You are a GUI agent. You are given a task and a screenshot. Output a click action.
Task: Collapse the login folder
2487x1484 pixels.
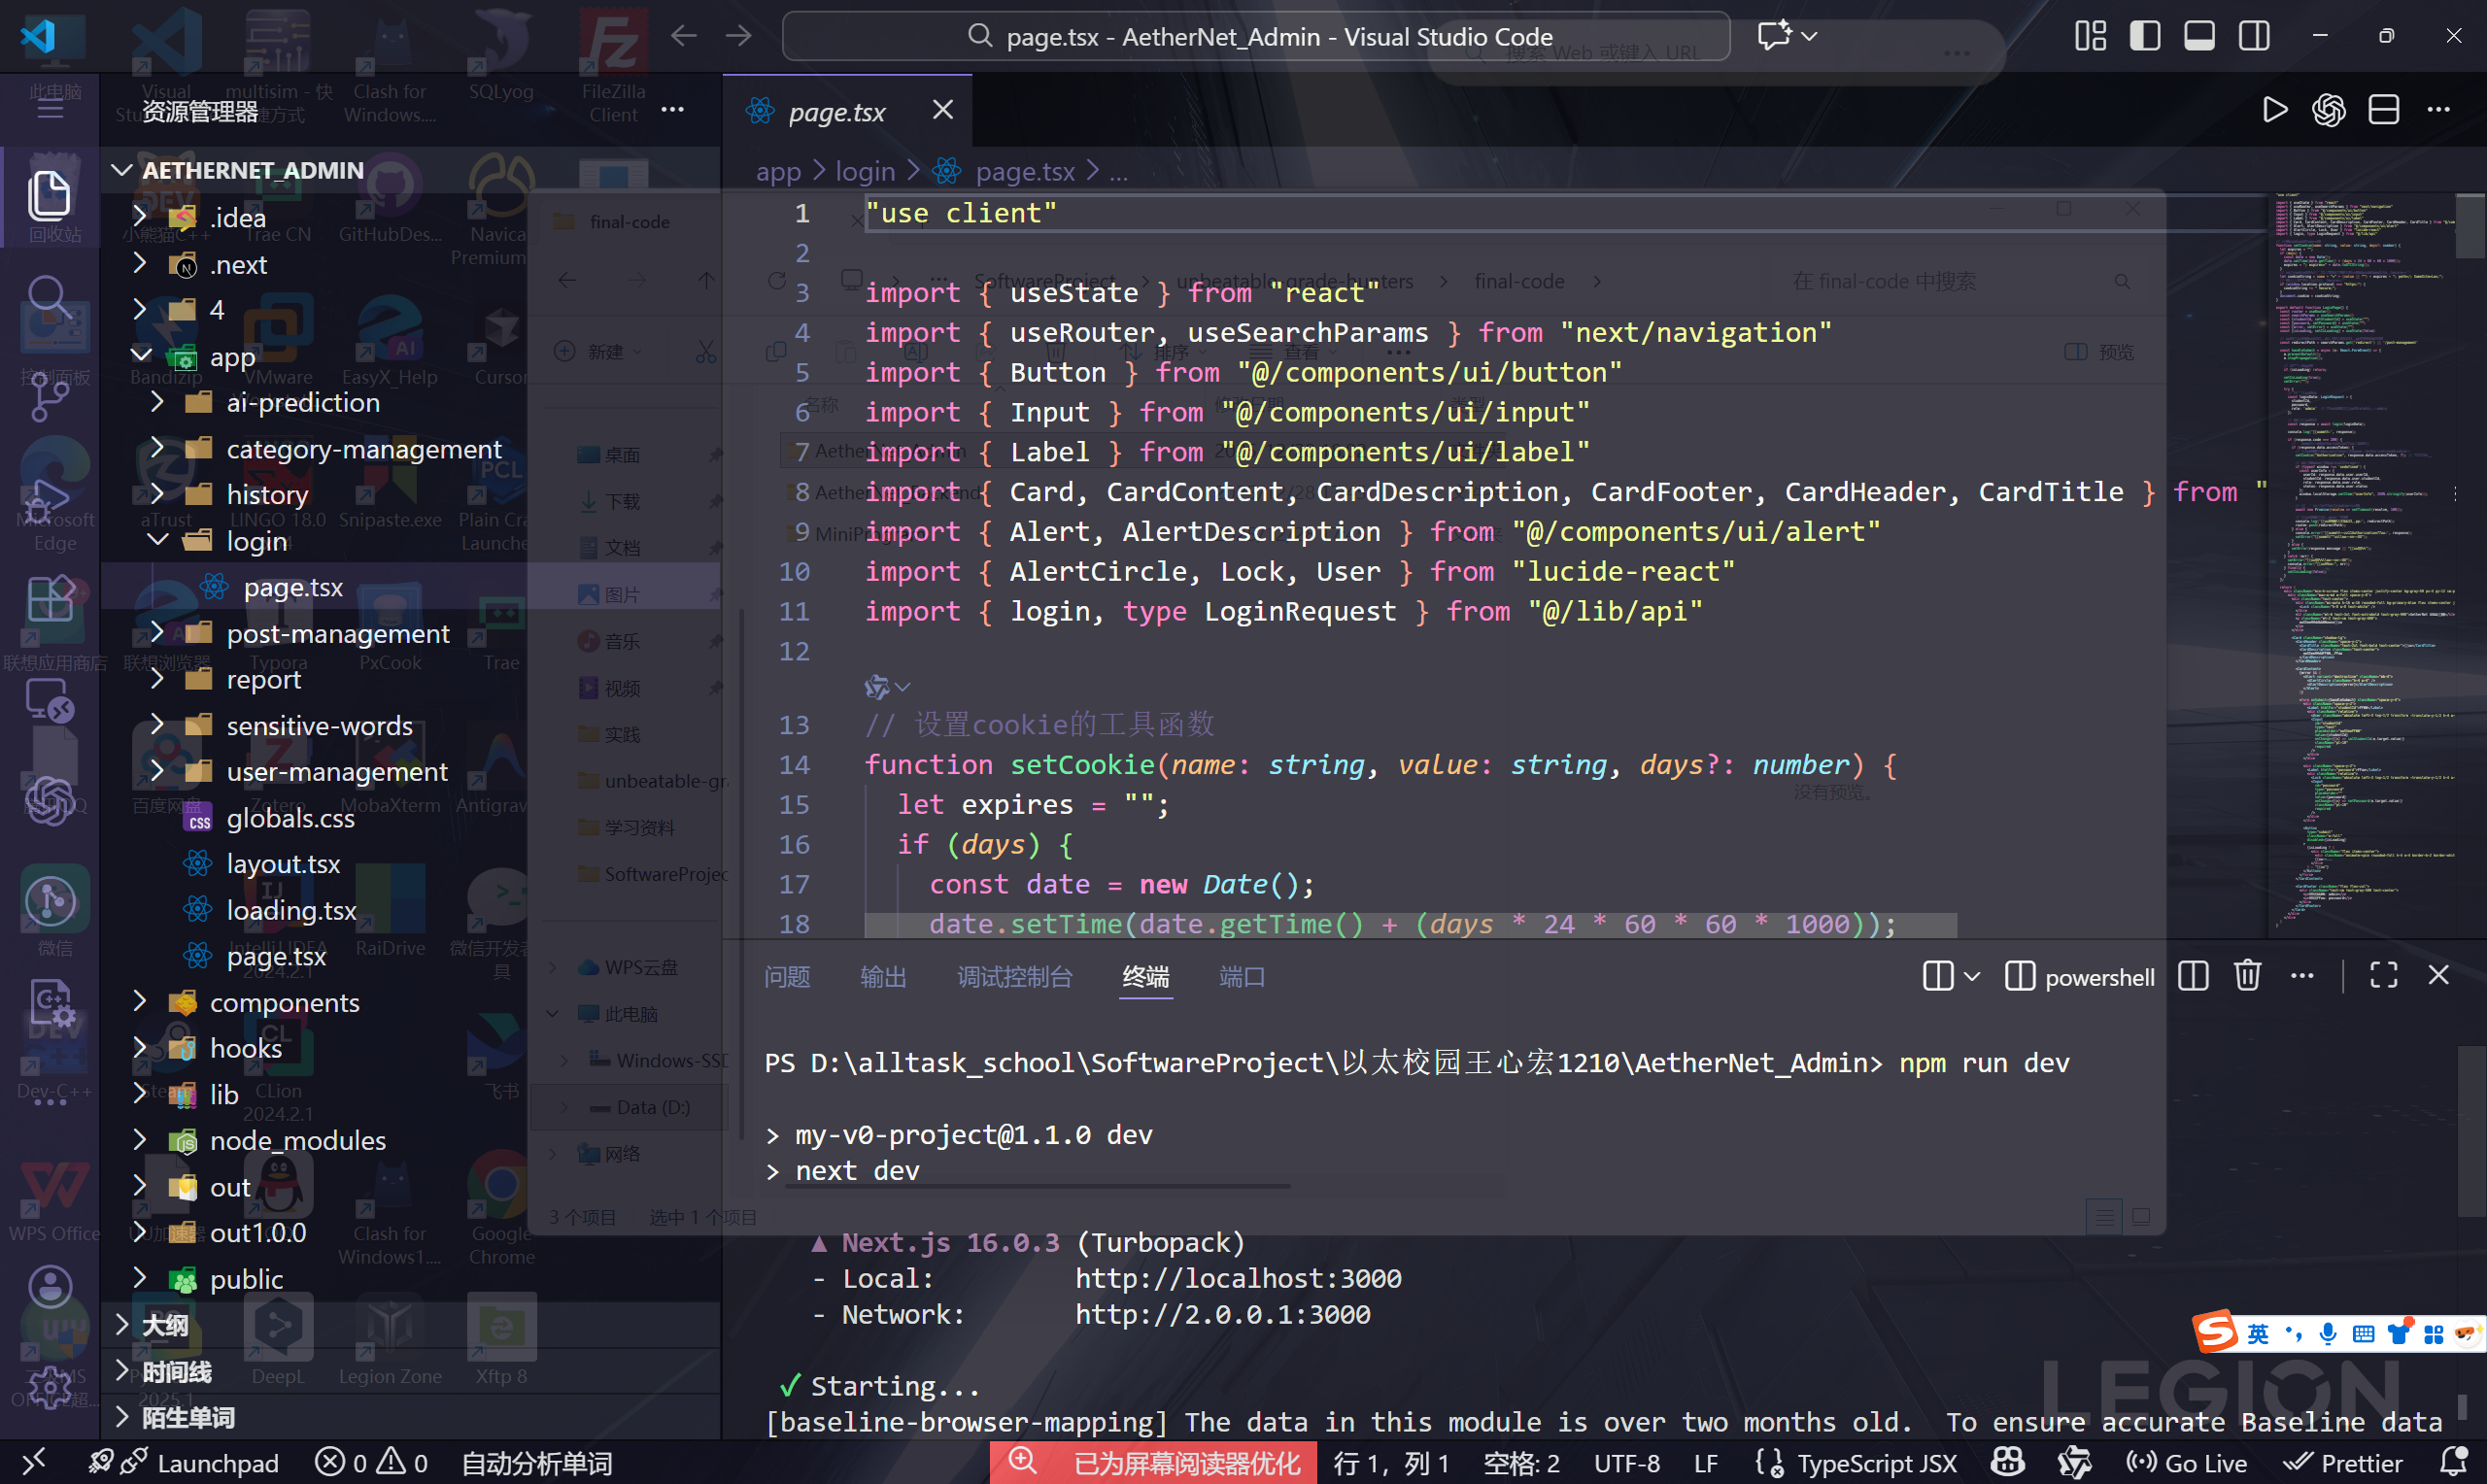257,541
